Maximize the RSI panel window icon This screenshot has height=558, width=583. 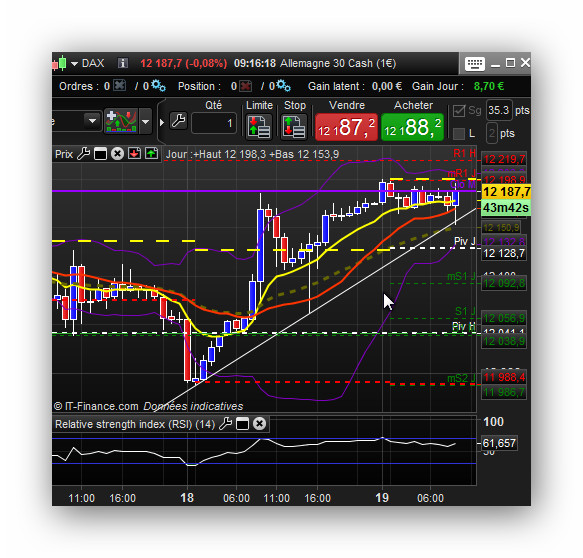click(242, 424)
